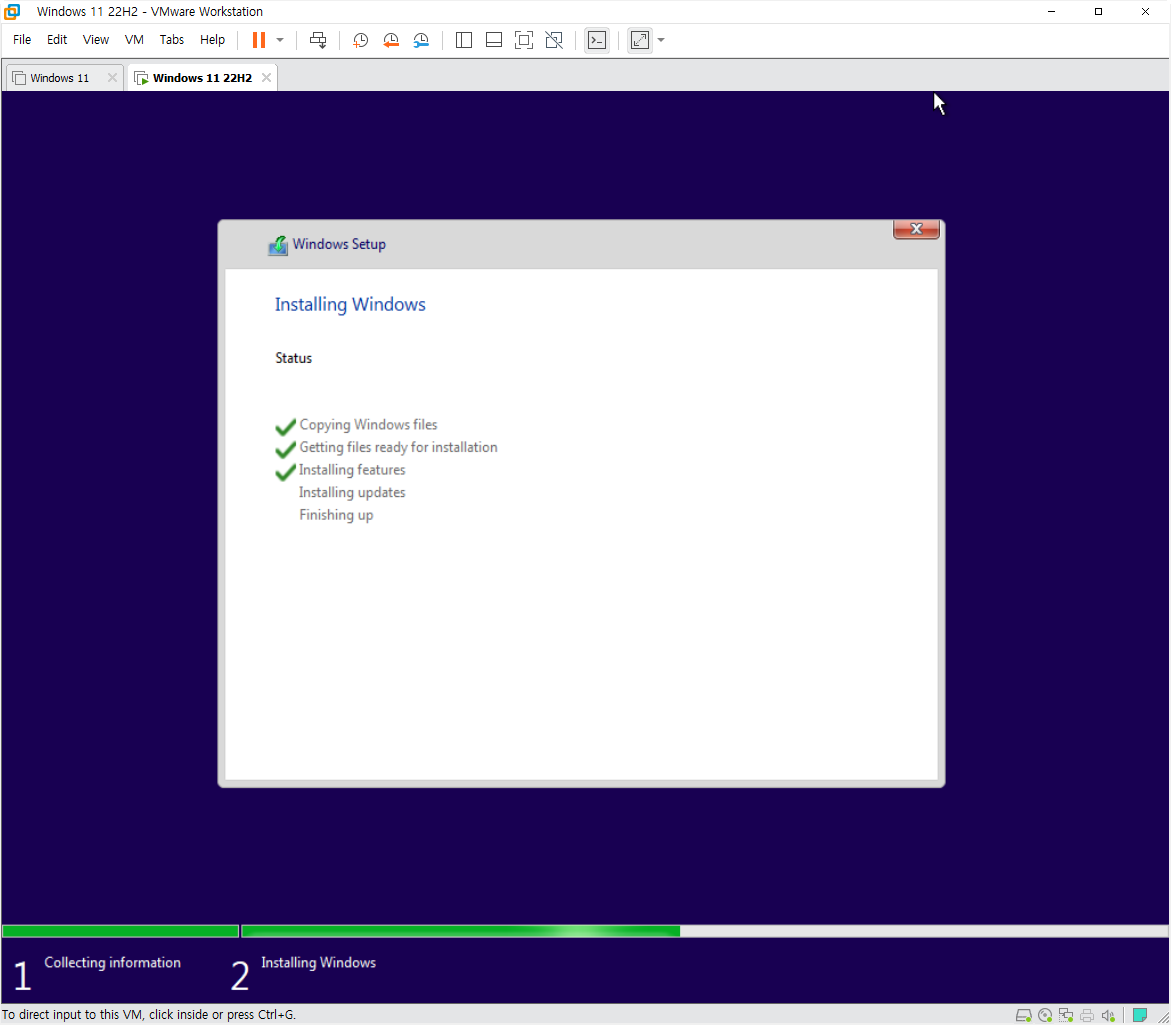Close the Windows 11 tab
The height and width of the screenshot is (1025, 1171).
pyautogui.click(x=112, y=78)
